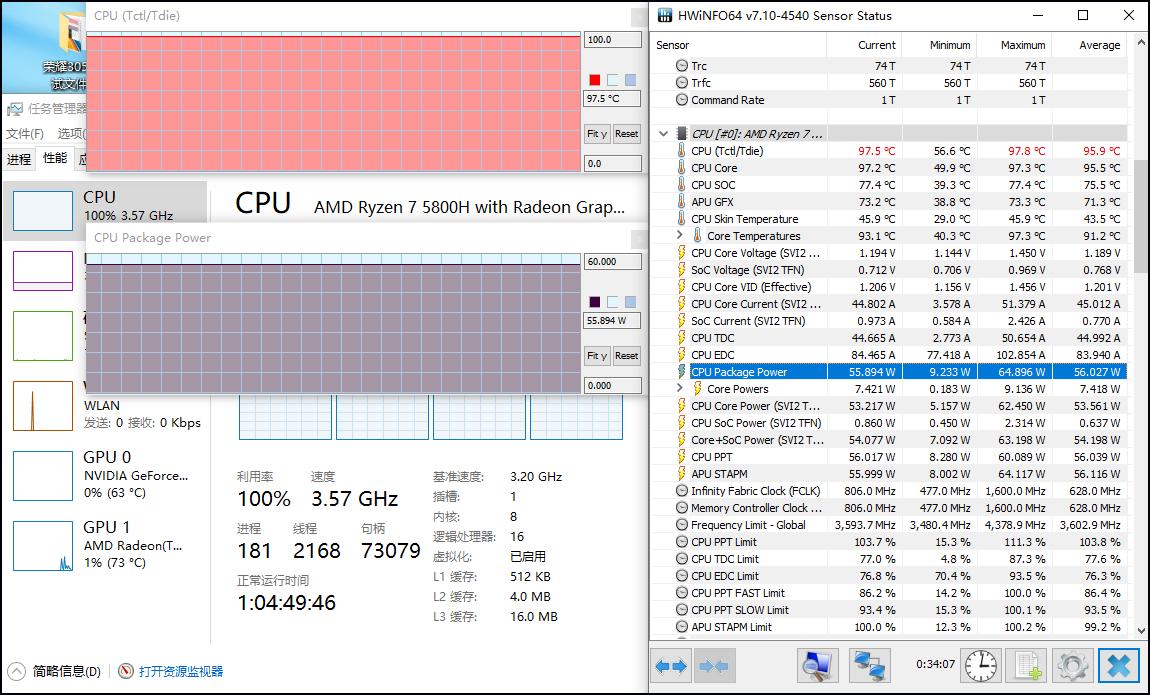This screenshot has width=1150, height=695.
Task: Click Reset in the CPU (Tctl/Tdie) graph
Action: (626, 133)
